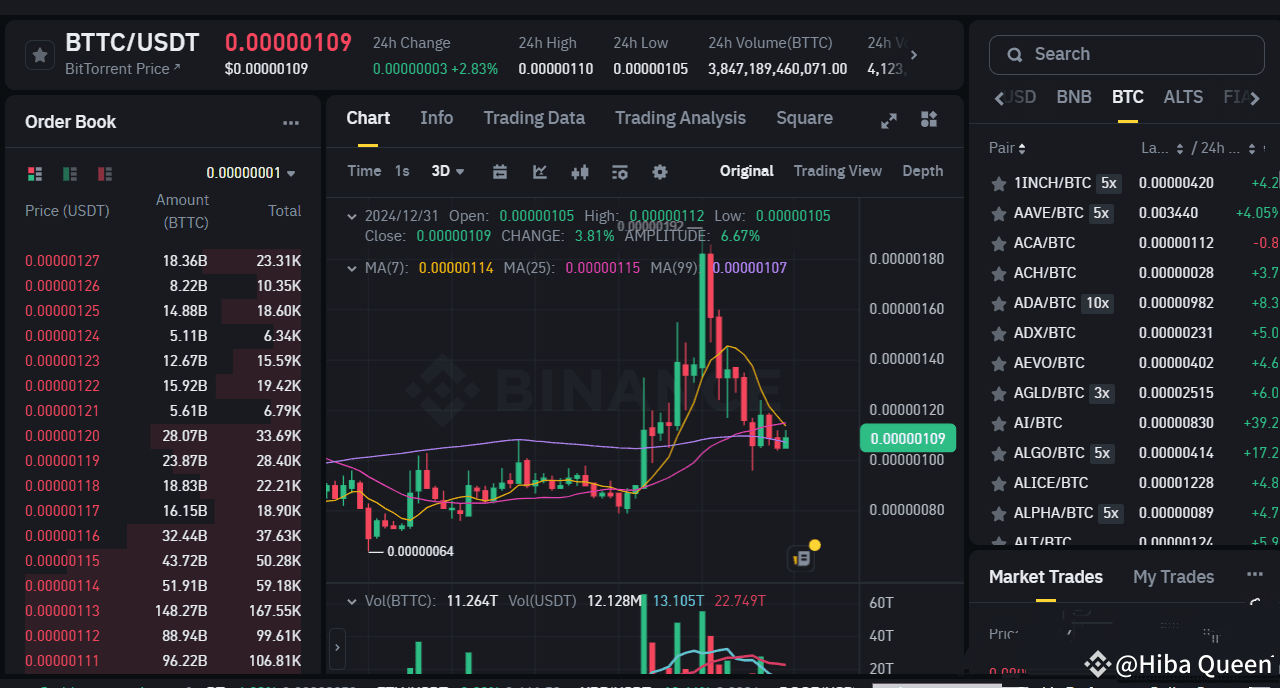Expand chart to fullscreen

tap(889, 120)
